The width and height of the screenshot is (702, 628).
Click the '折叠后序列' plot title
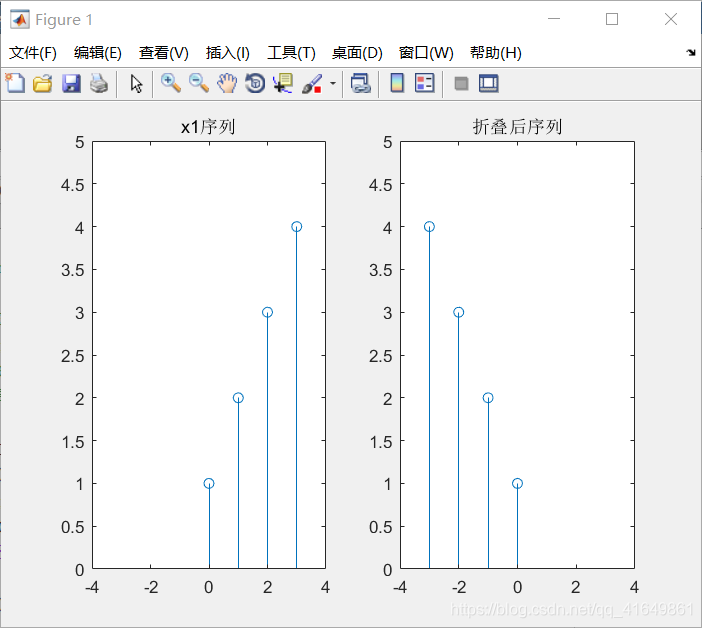[517, 127]
